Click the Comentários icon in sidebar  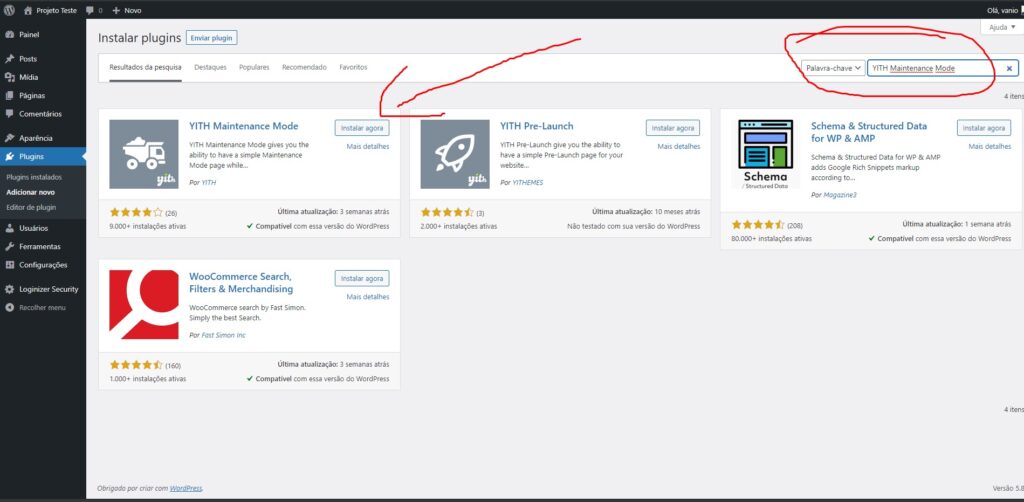click(x=10, y=114)
